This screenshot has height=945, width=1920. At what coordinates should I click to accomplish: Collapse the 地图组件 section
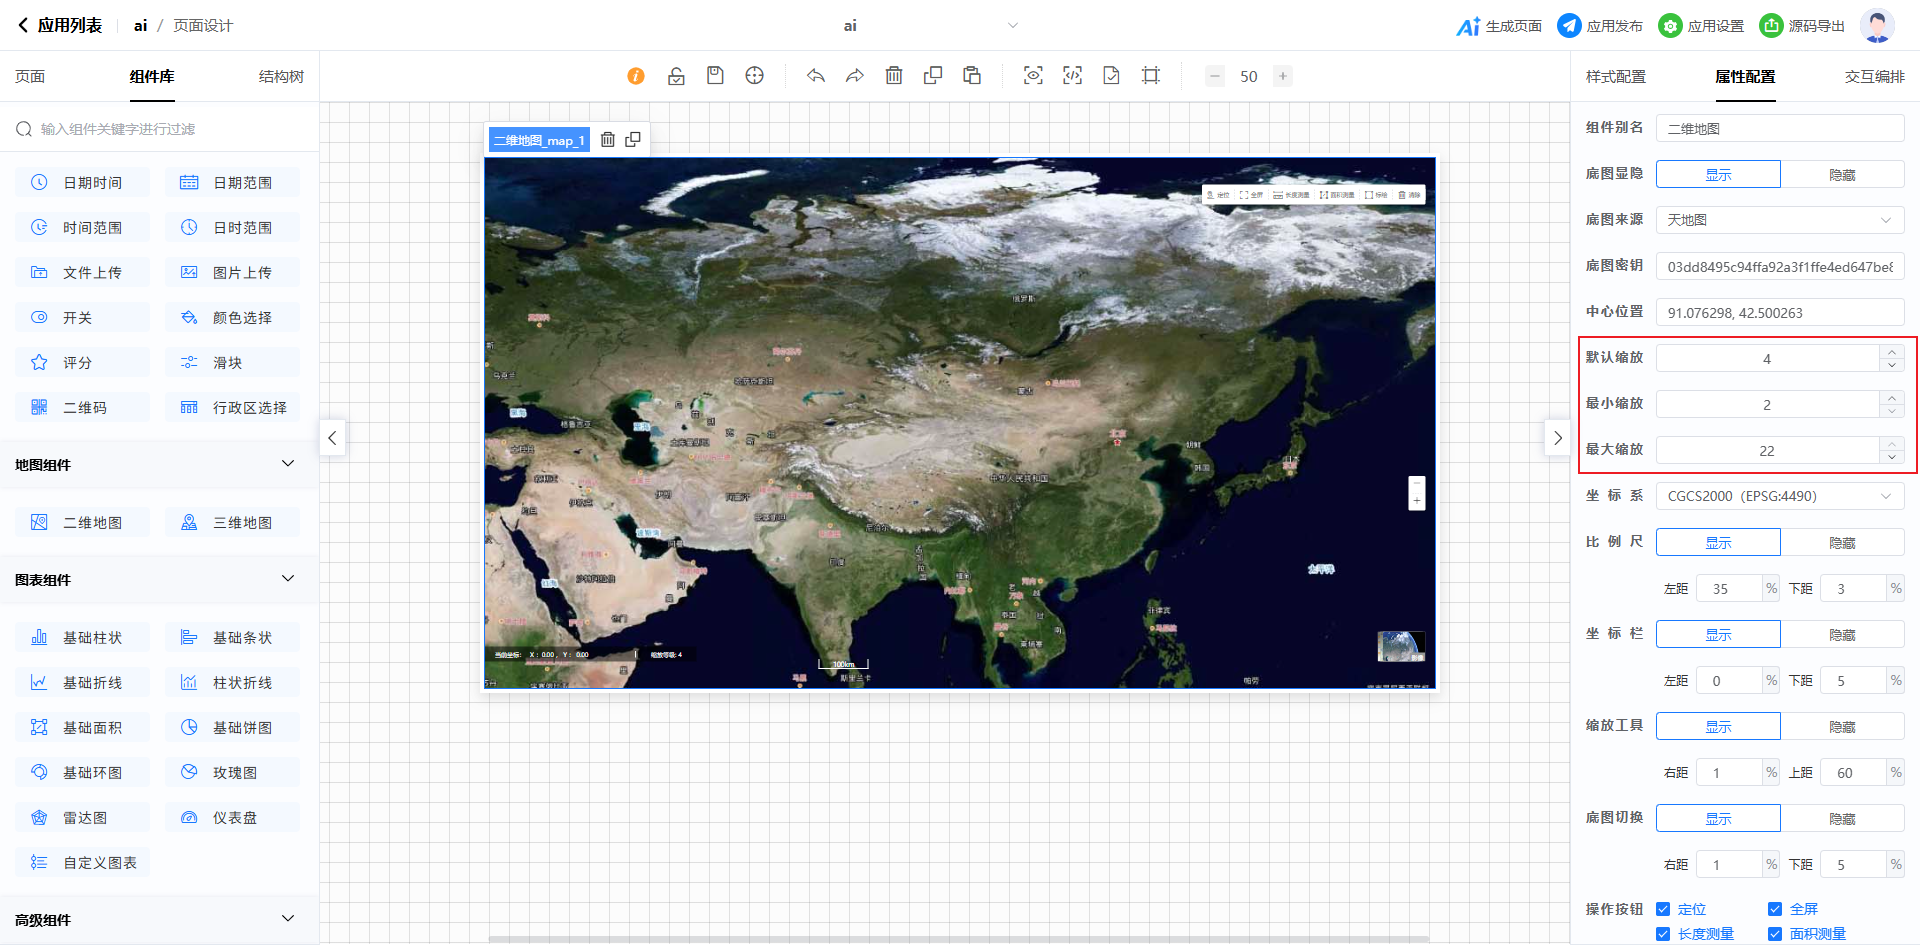pyautogui.click(x=288, y=464)
